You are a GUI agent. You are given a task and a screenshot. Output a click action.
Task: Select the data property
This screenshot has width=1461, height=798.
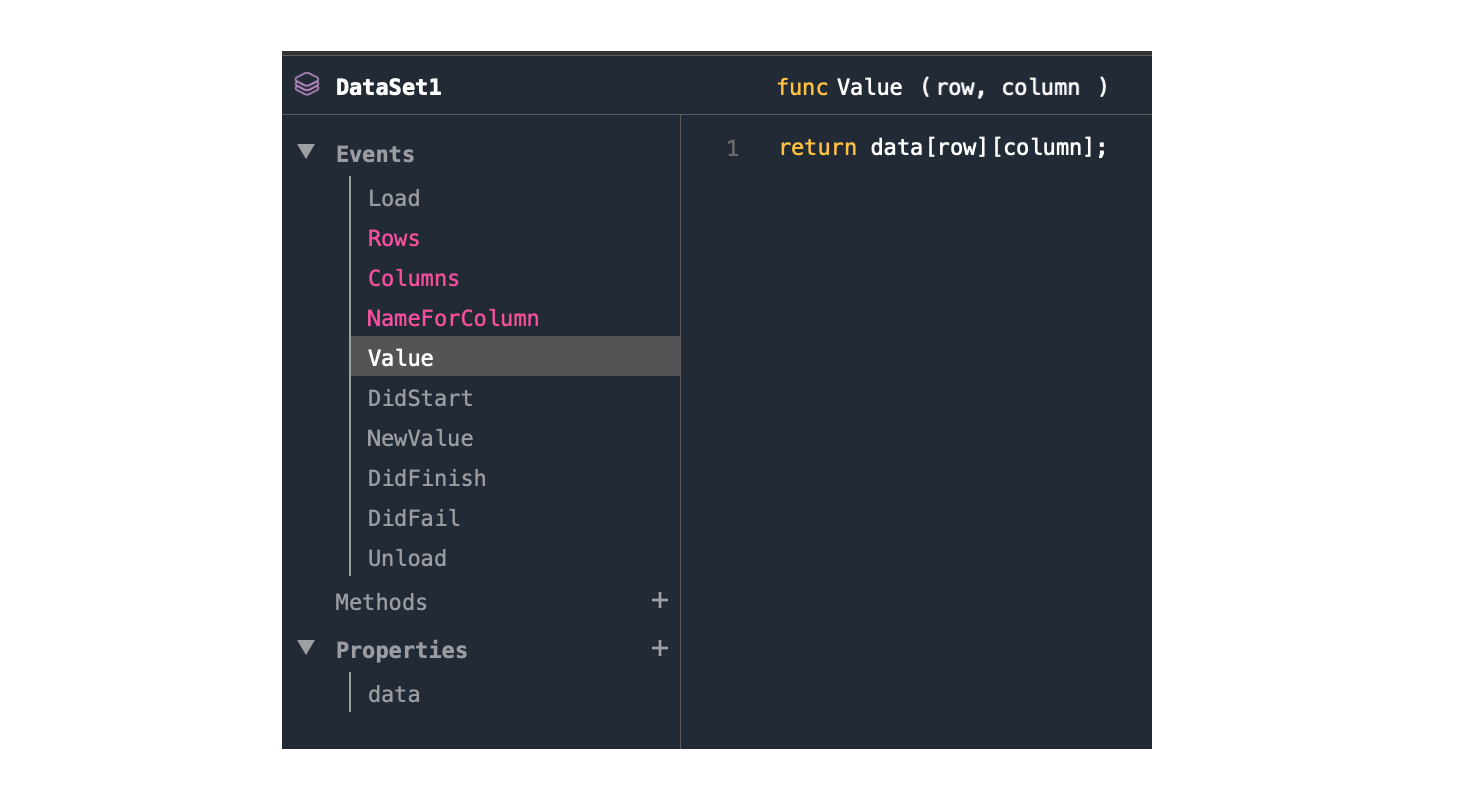[394, 694]
